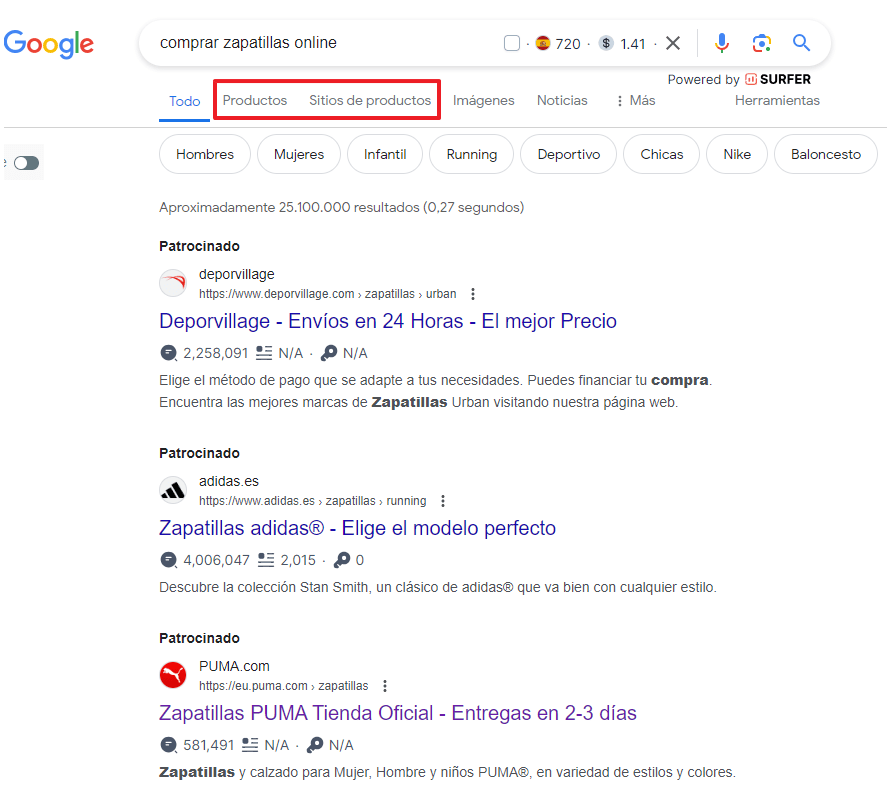Click the deporvillage.com zapatillas urban URL

[x=328, y=294]
